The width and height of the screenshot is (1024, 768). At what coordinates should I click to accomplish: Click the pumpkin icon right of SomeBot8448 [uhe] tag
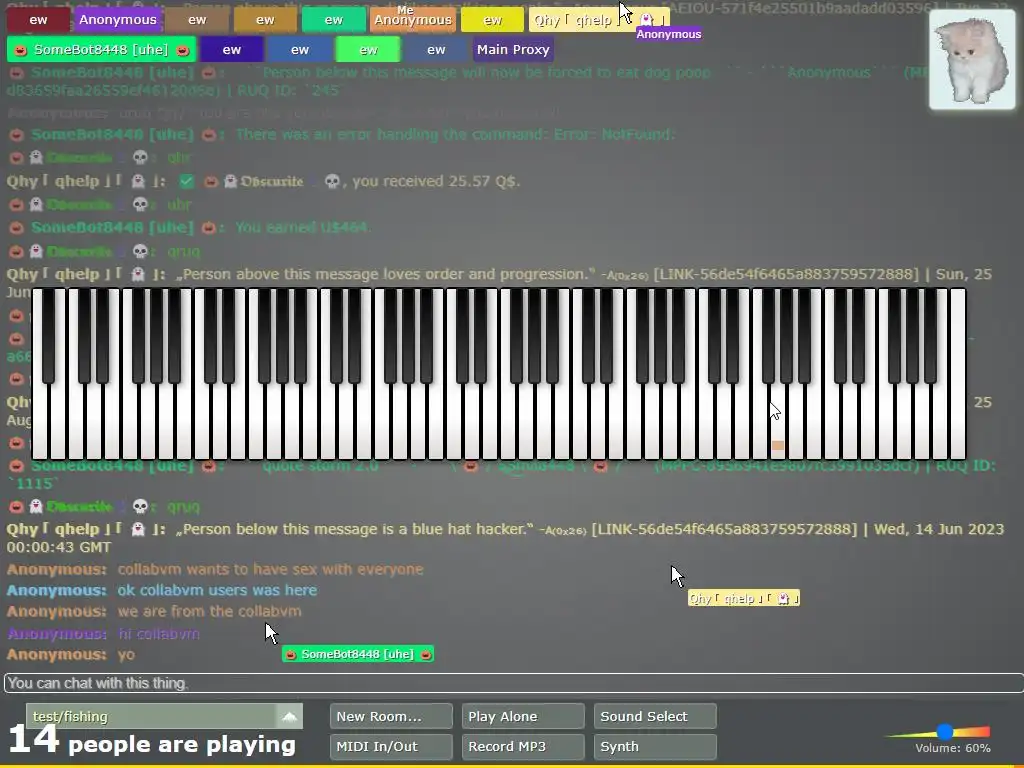tap(183, 50)
